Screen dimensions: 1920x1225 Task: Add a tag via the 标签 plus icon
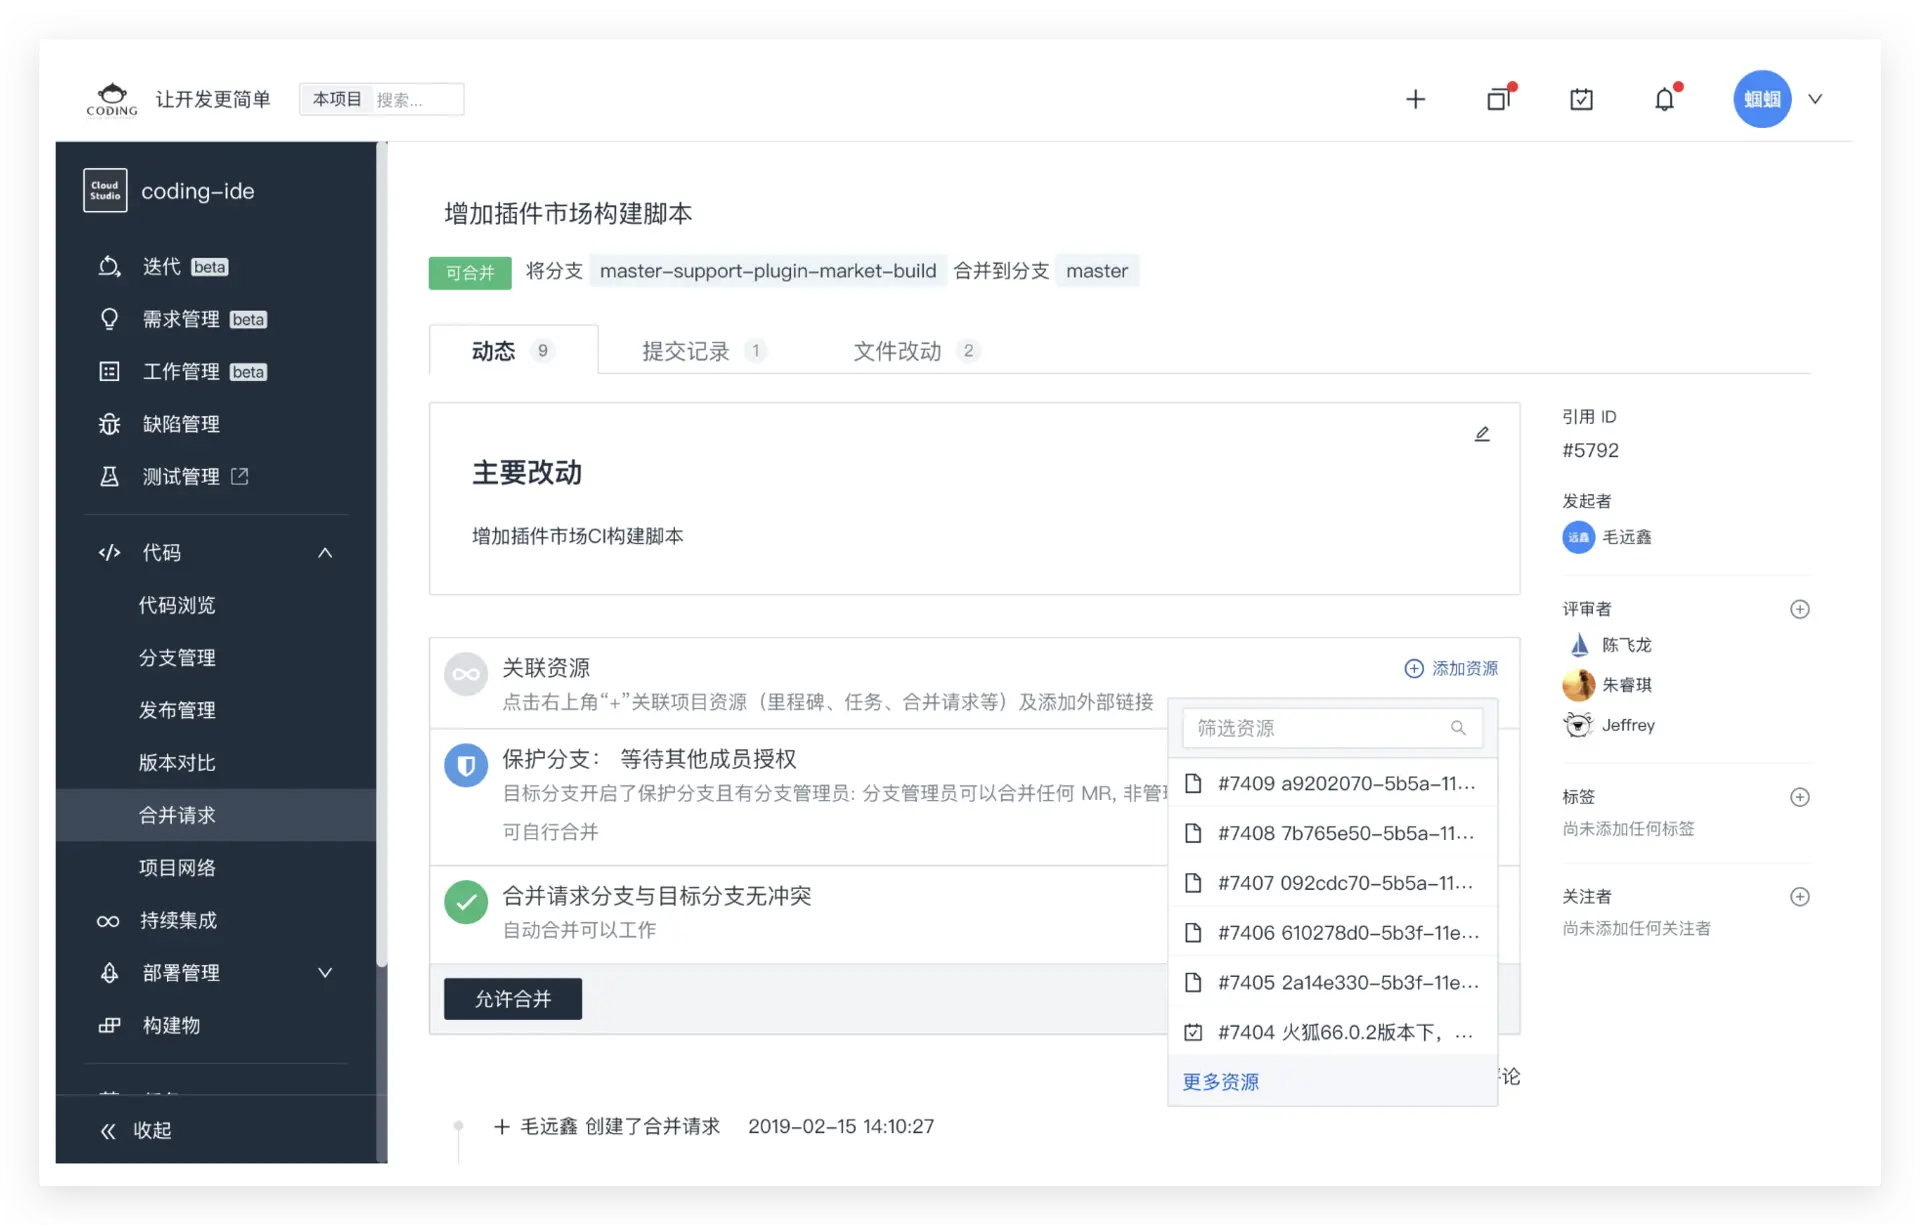pyautogui.click(x=1800, y=797)
